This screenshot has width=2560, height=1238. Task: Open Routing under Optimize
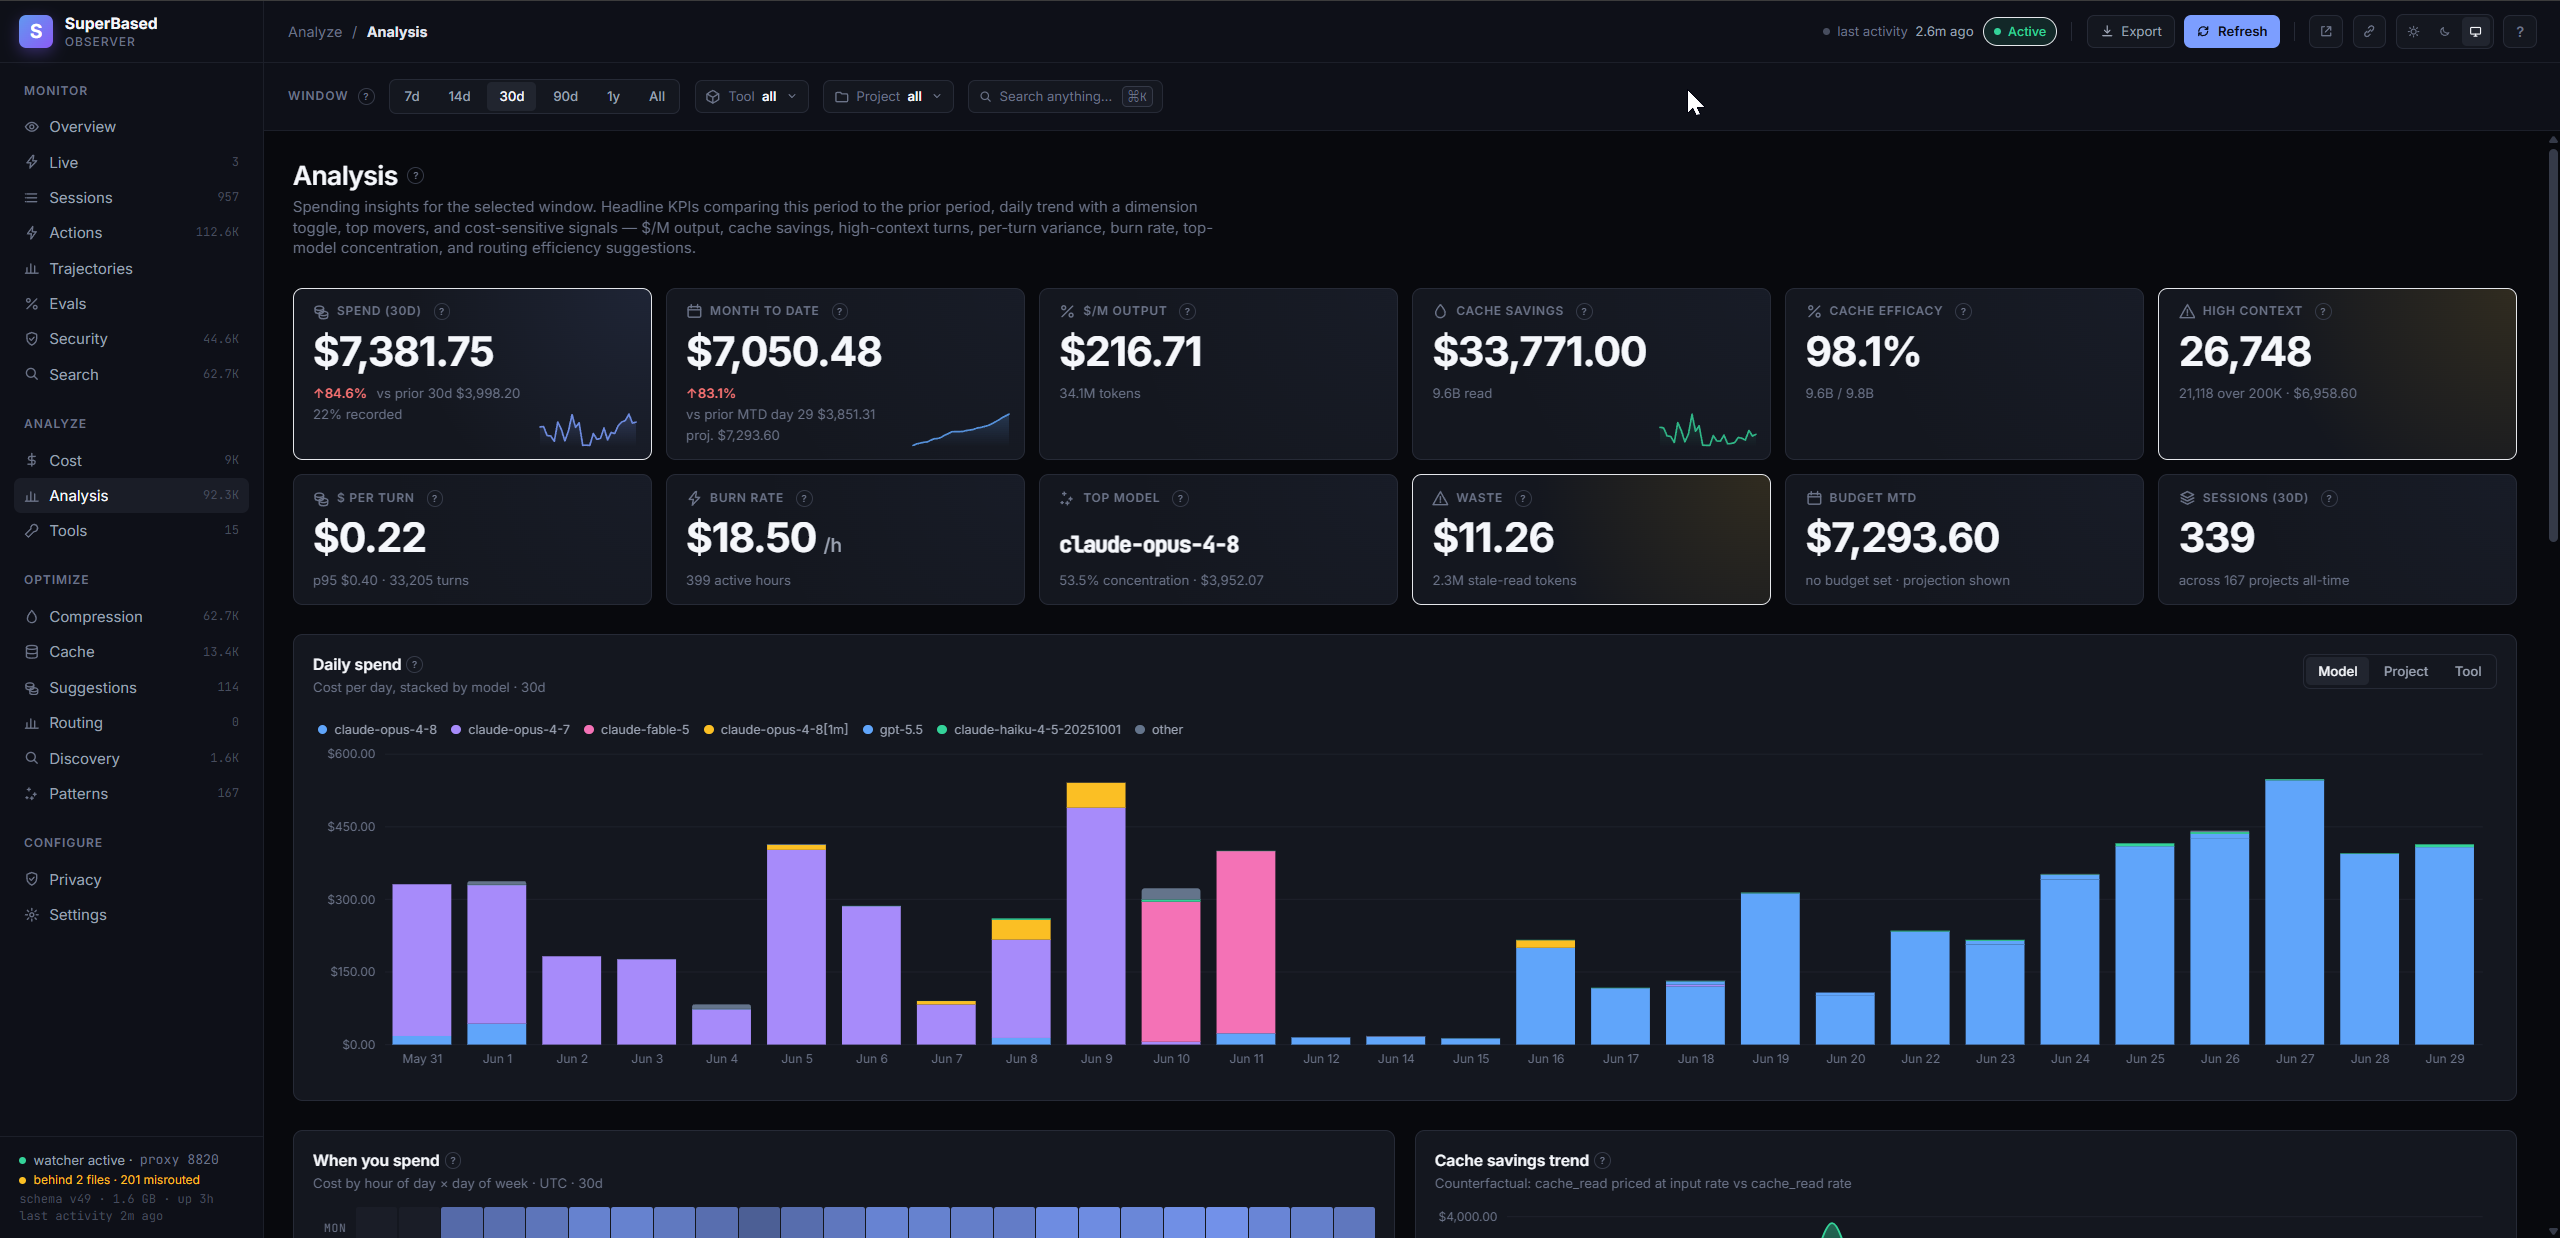pyautogui.click(x=131, y=723)
